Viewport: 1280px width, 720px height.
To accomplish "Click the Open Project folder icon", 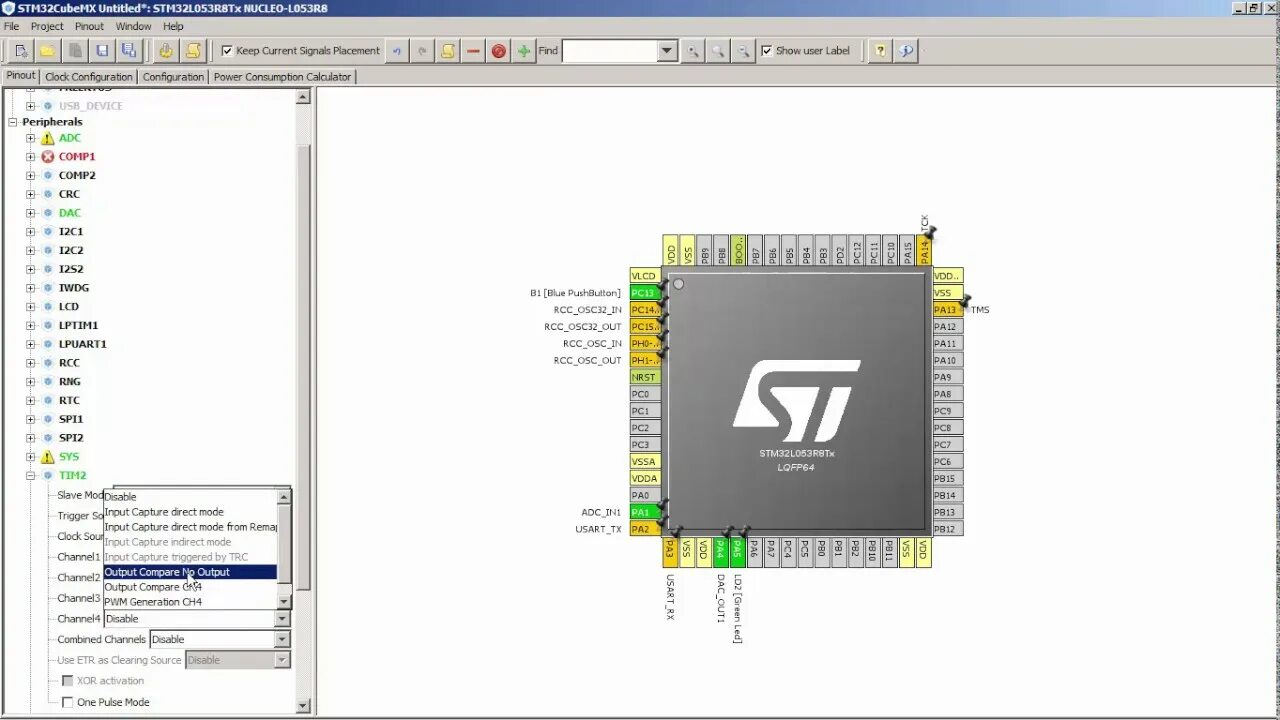I will click(x=47, y=51).
